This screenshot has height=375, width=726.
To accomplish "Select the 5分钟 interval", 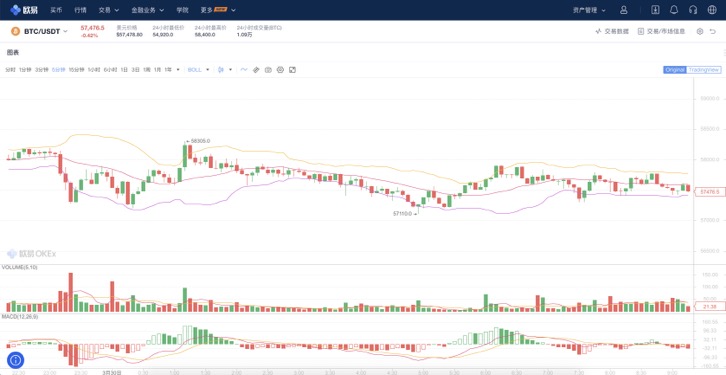I will tap(58, 70).
